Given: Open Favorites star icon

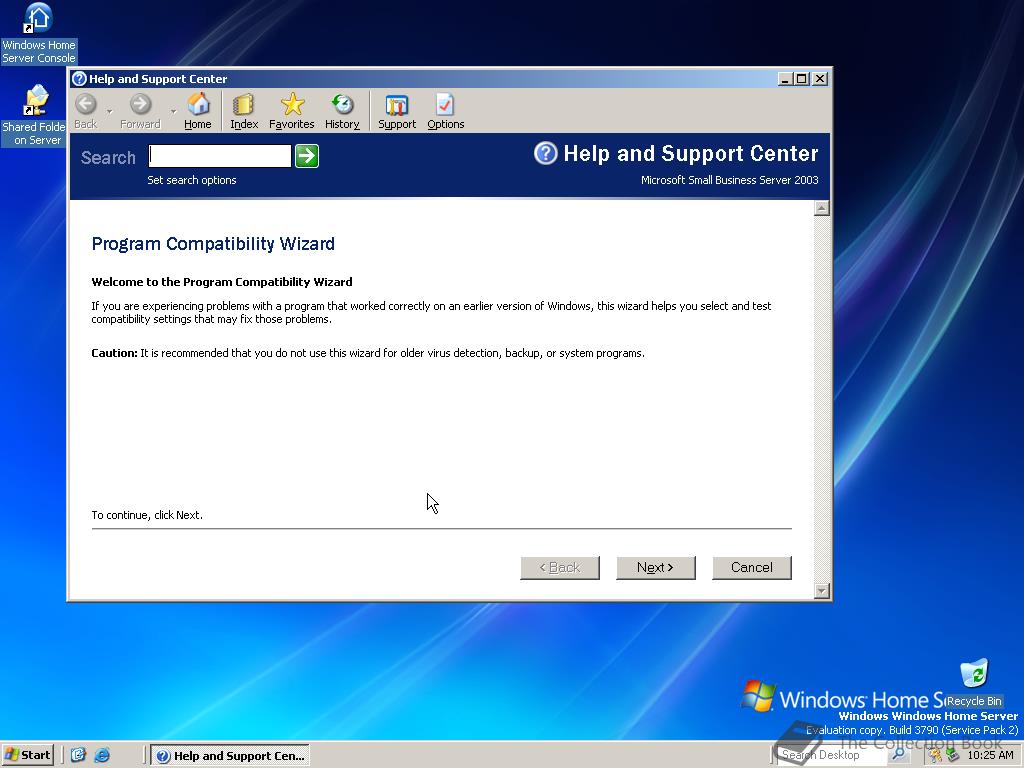Looking at the screenshot, I should [291, 110].
